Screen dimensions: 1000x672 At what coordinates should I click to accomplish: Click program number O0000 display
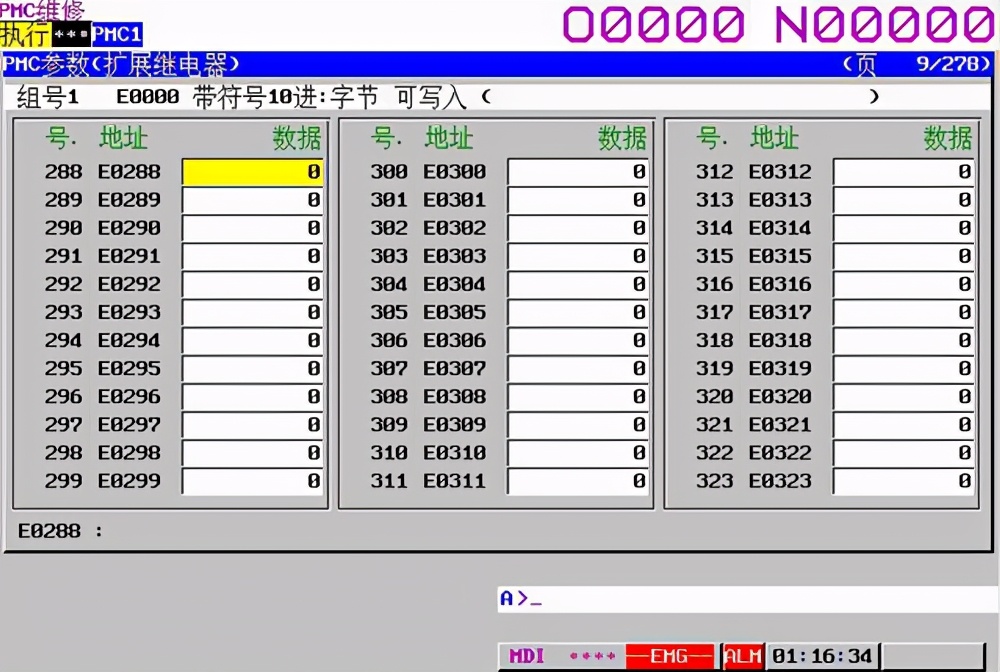point(654,24)
